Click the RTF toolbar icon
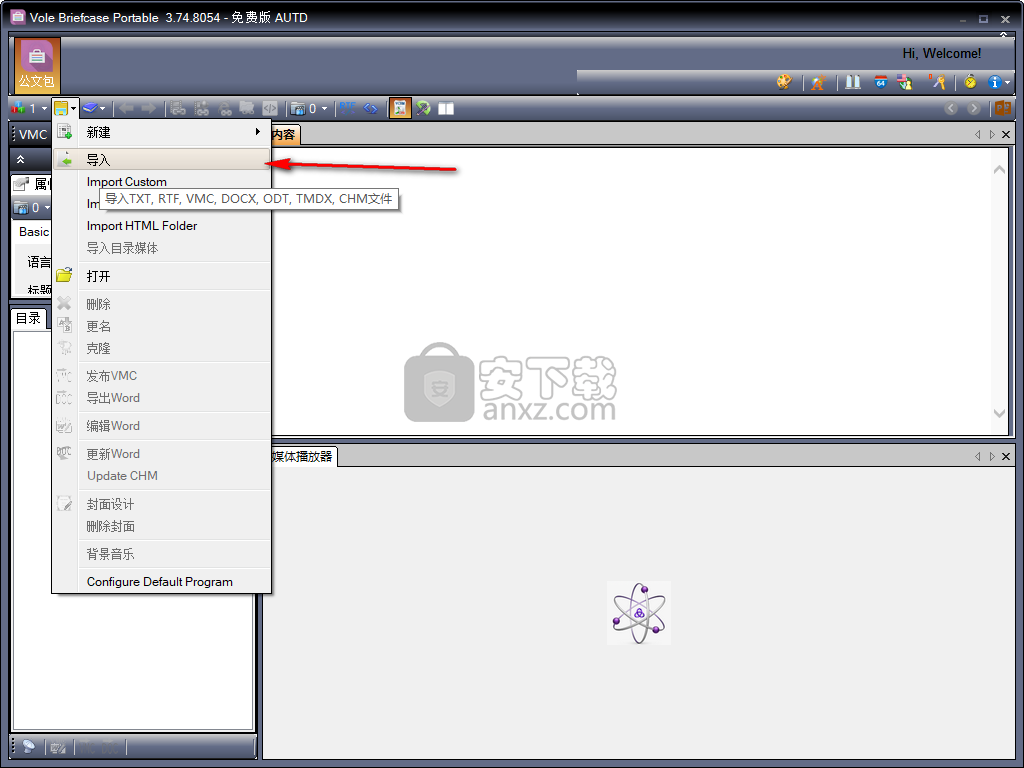The image size is (1024, 768). 347,108
